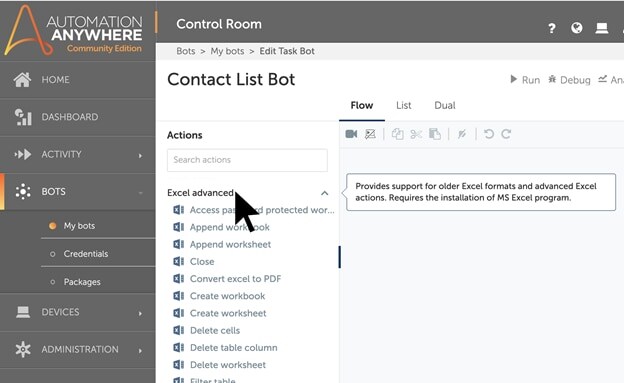Image resolution: width=624 pixels, height=383 pixels.
Task: Click the Debug button
Action: 569,80
